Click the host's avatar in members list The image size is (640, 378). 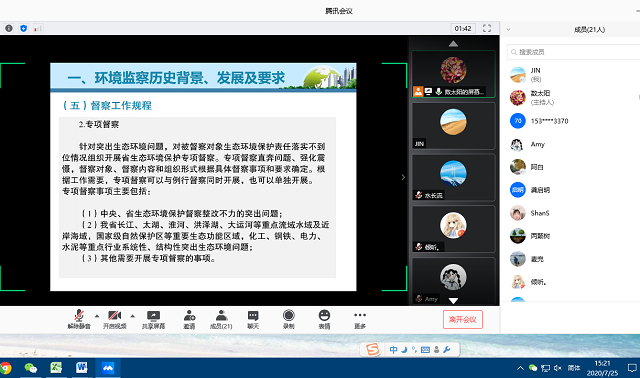[518, 98]
